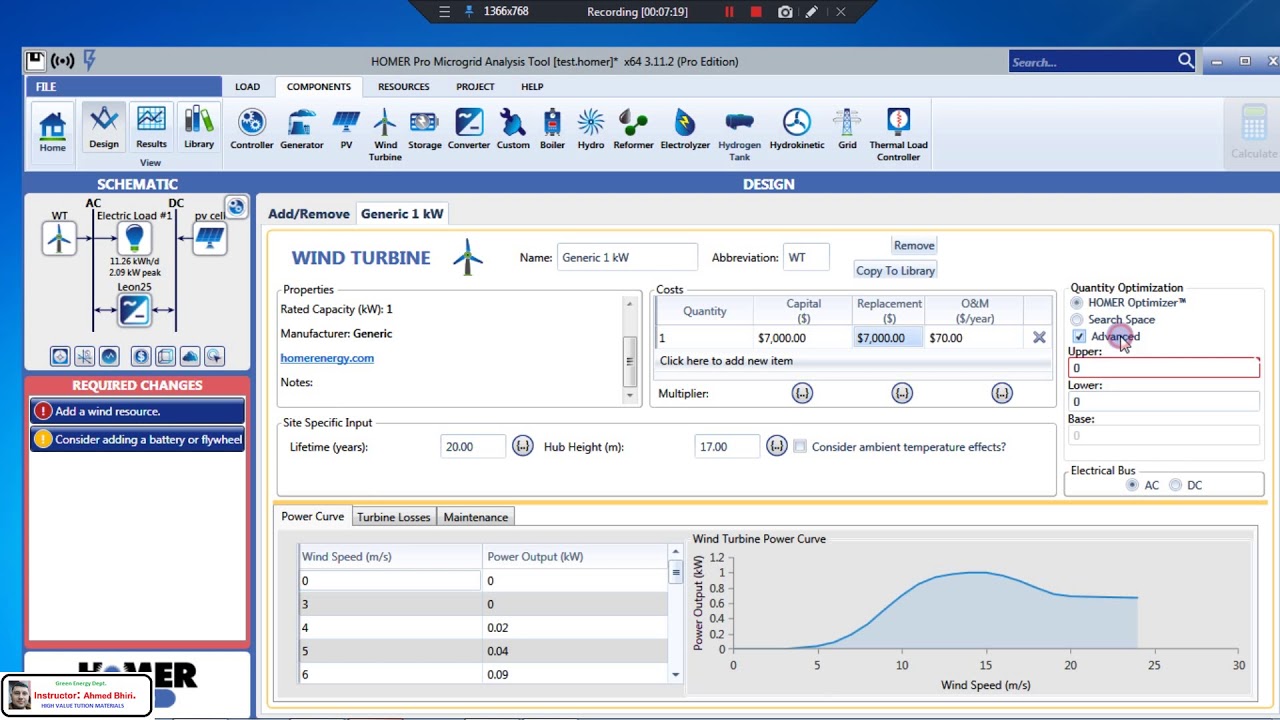
Task: Switch to the Add/Remove tab
Action: (309, 214)
